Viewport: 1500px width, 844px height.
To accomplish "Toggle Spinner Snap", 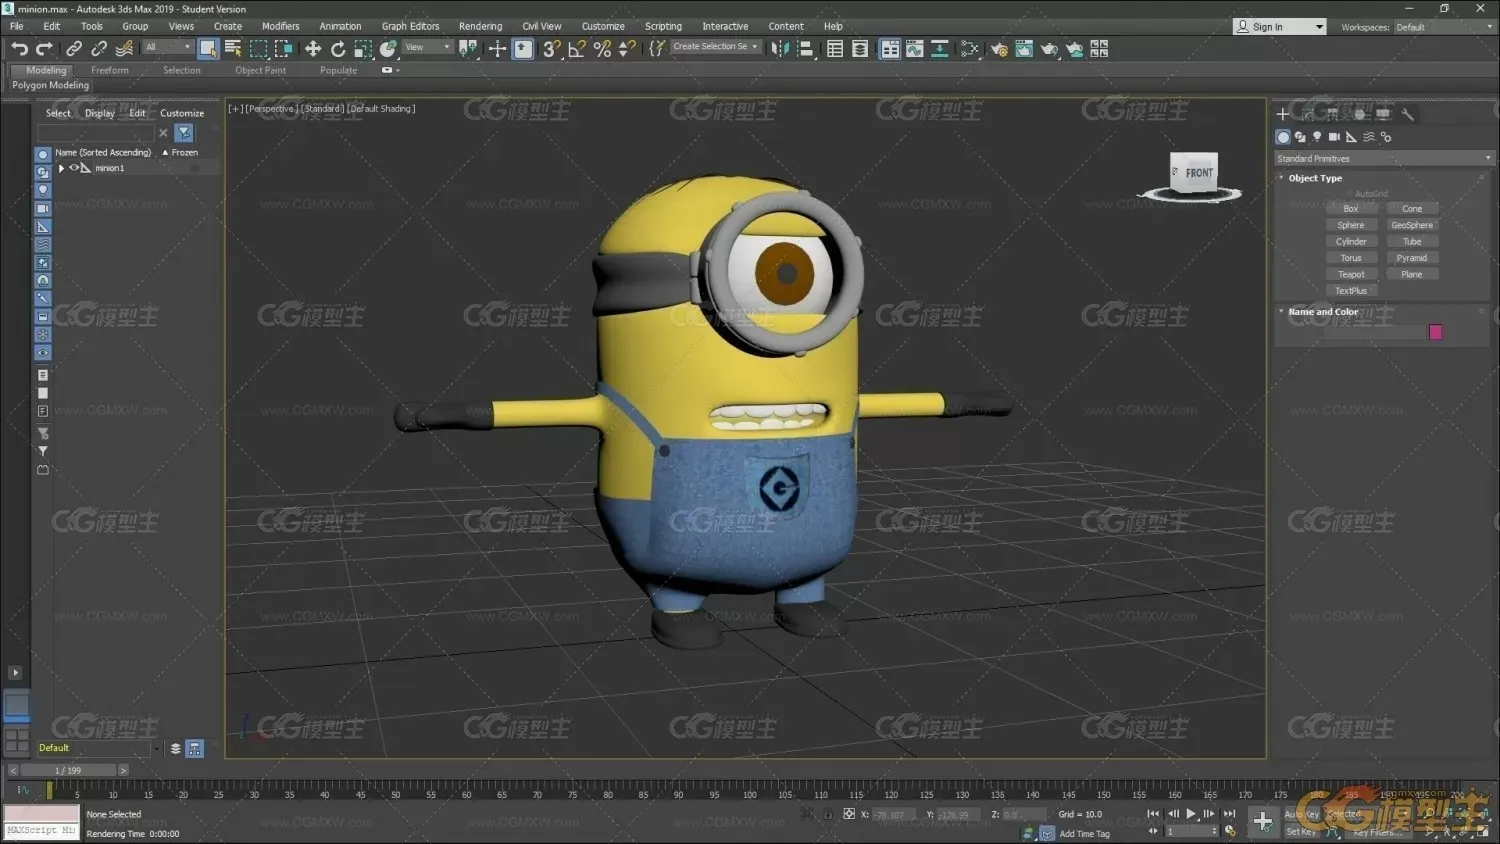I will (x=627, y=49).
